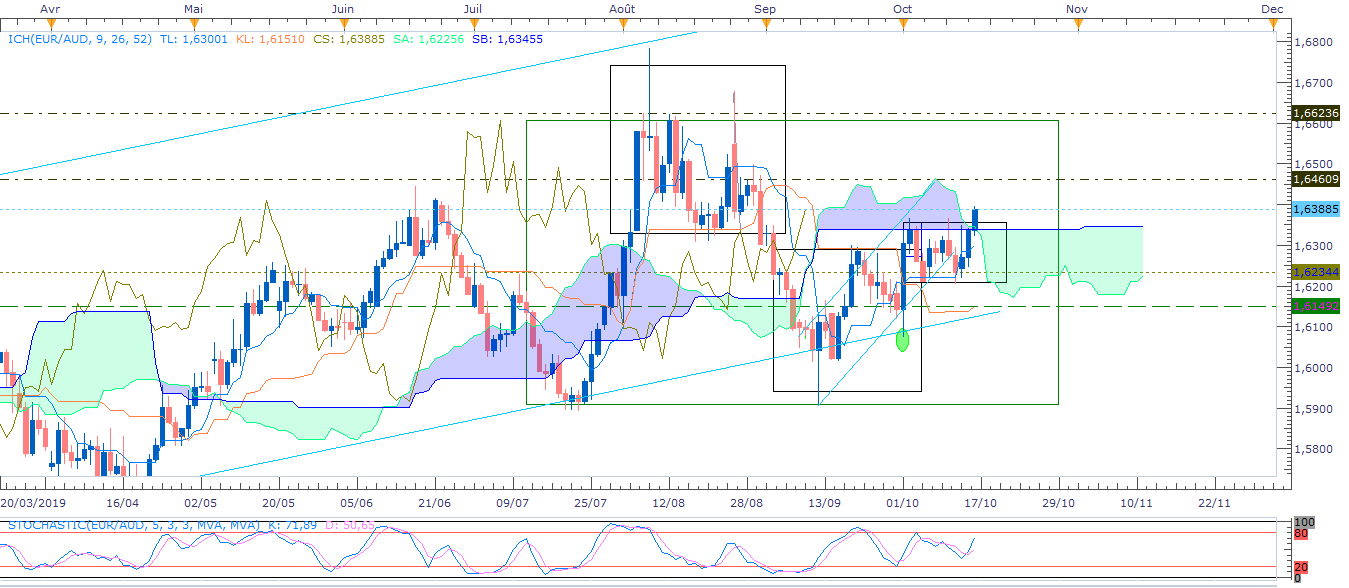Click the stochastic 100 scale label
Screen dimensions: 1349x588
[x=1302, y=523]
